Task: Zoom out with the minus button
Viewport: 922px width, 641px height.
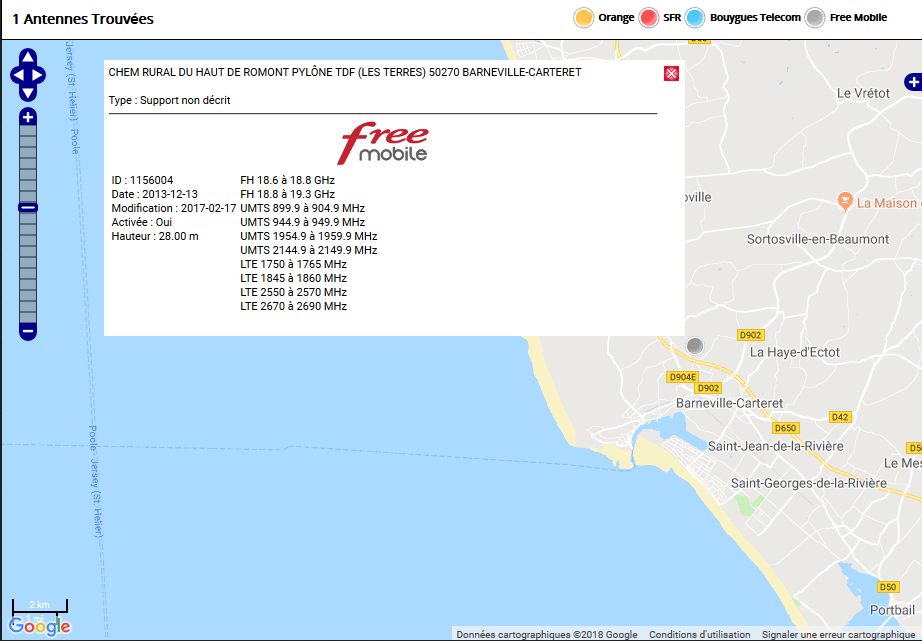Action: tap(28, 331)
